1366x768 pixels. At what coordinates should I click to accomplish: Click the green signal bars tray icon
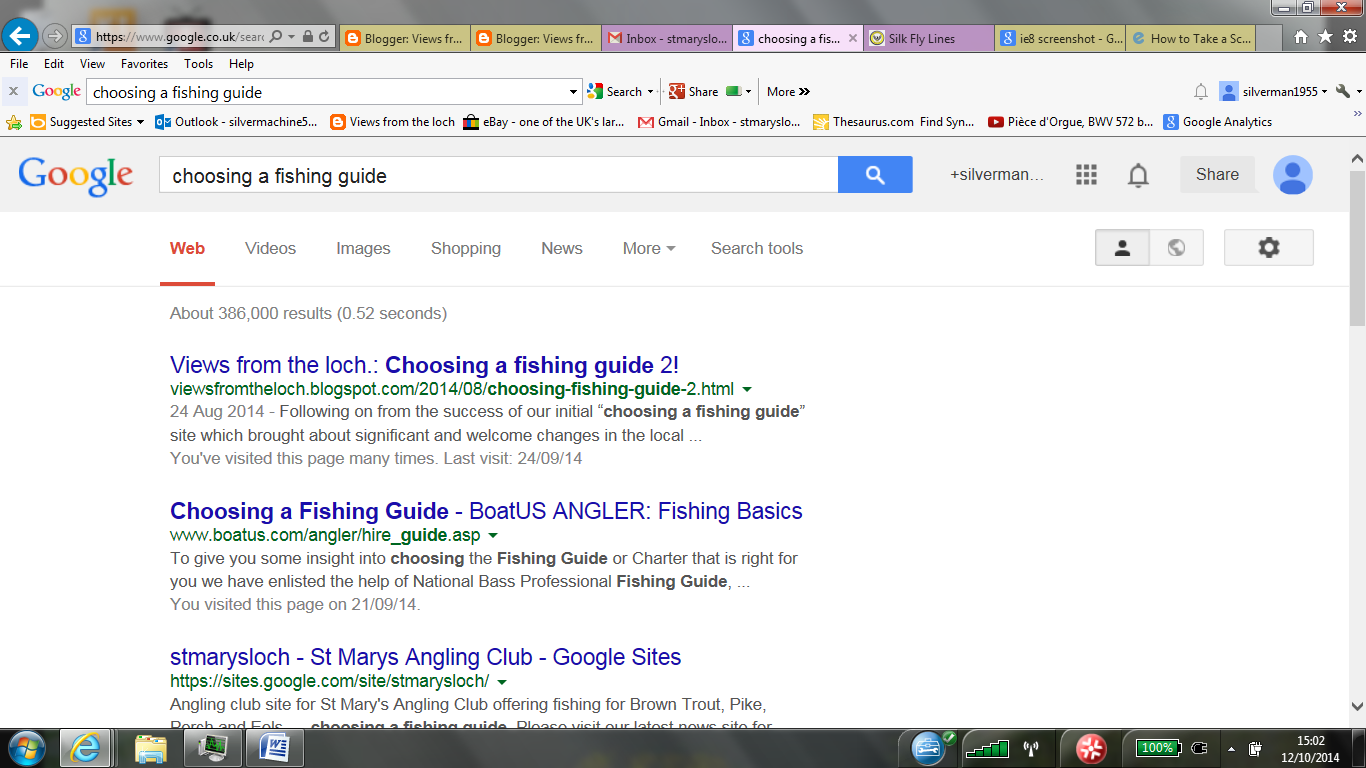[989, 748]
